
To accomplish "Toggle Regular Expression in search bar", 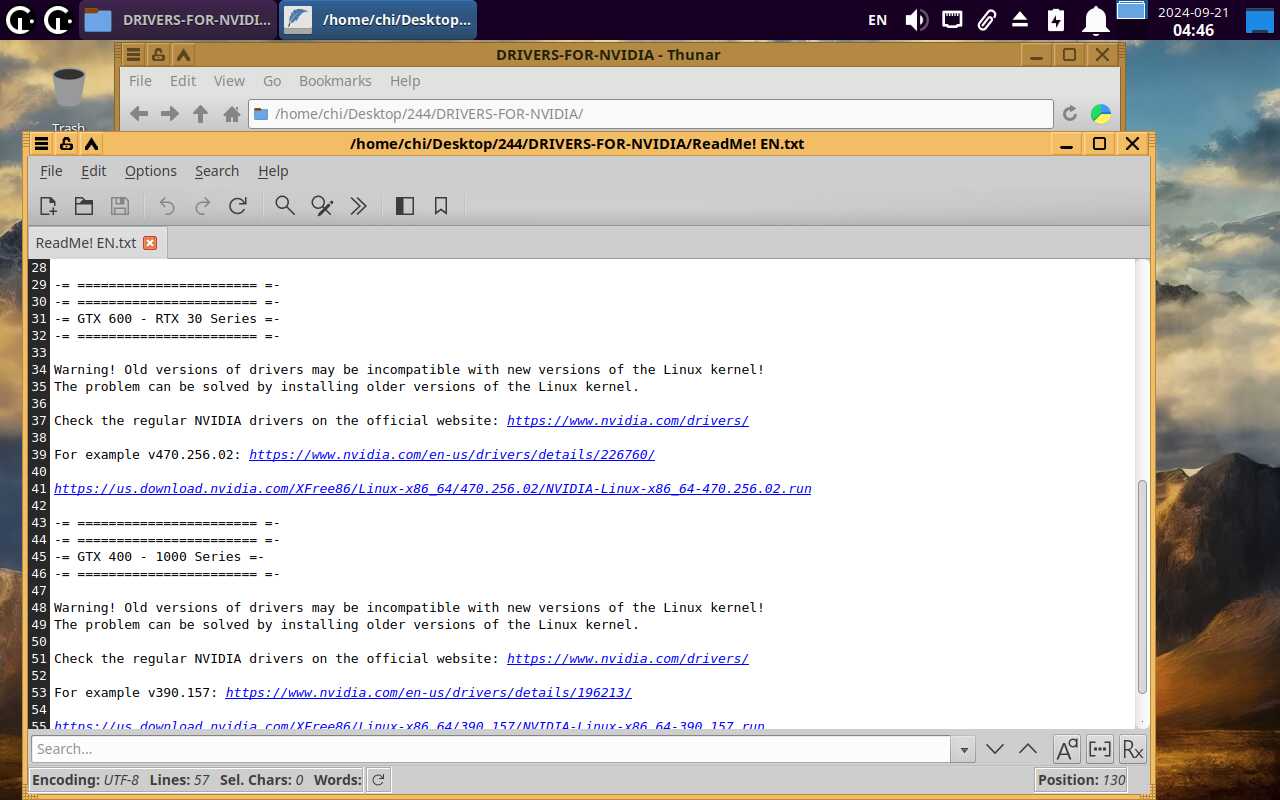I will 1132,749.
